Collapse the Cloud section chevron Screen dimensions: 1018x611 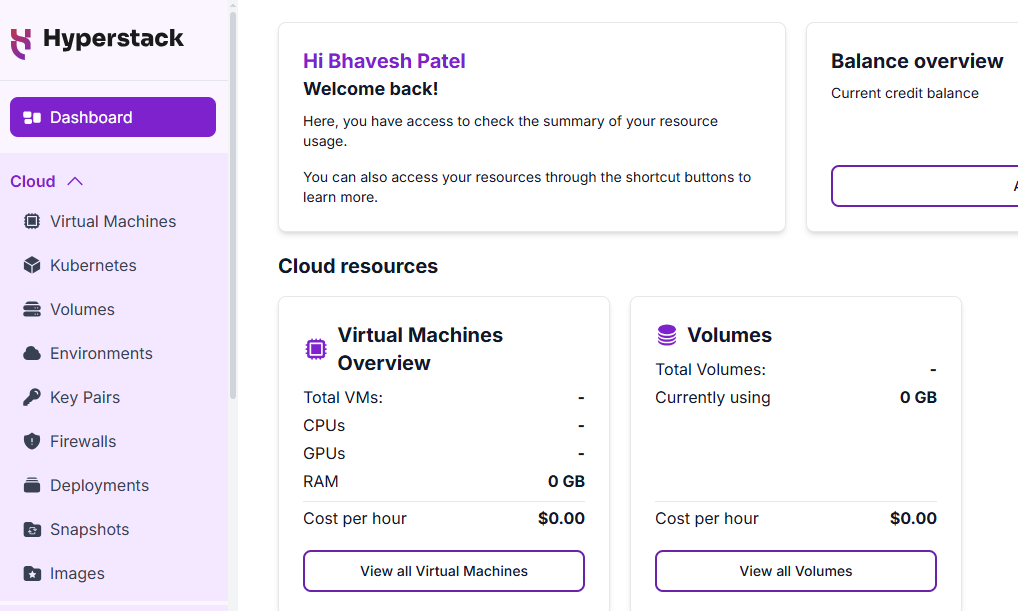coord(75,182)
